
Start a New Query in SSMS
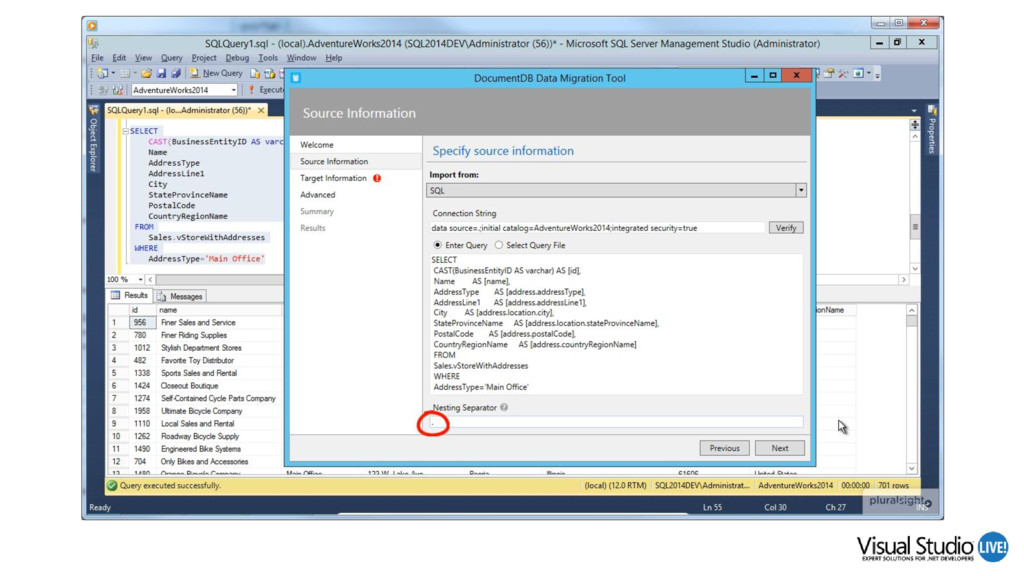216,74
